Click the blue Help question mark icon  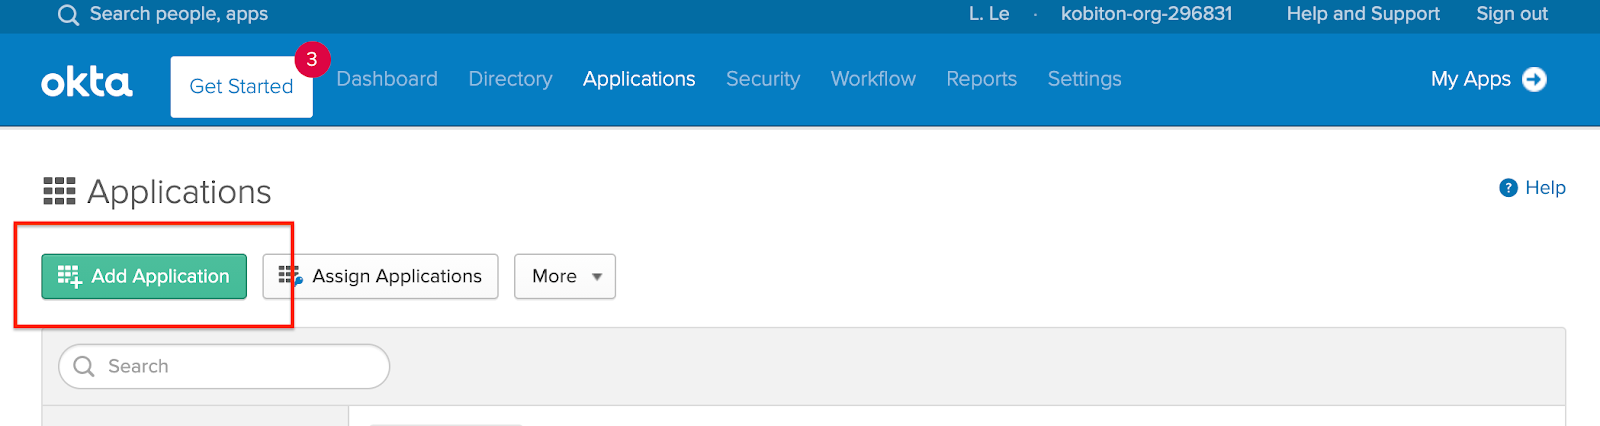click(1508, 188)
